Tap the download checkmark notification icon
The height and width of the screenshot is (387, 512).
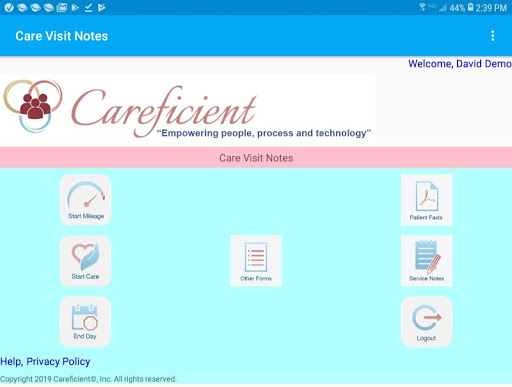pos(88,7)
